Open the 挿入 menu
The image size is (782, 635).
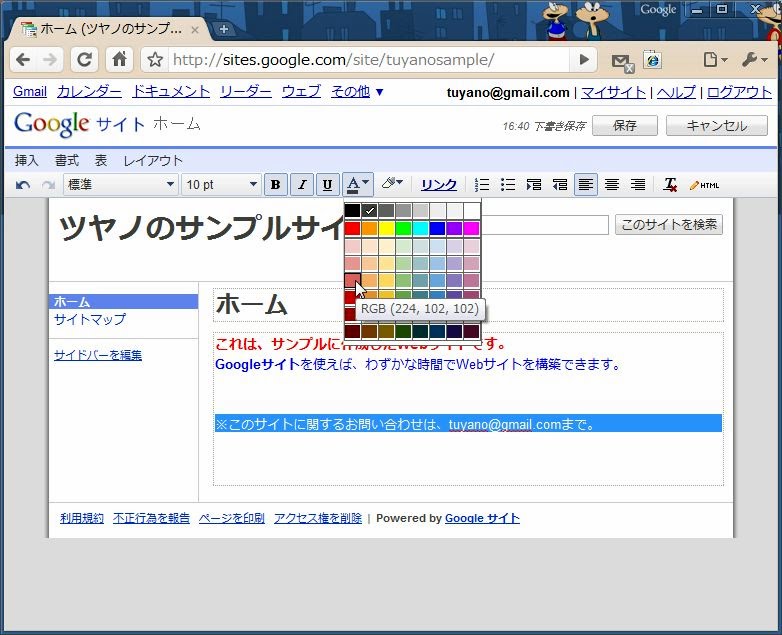click(27, 160)
